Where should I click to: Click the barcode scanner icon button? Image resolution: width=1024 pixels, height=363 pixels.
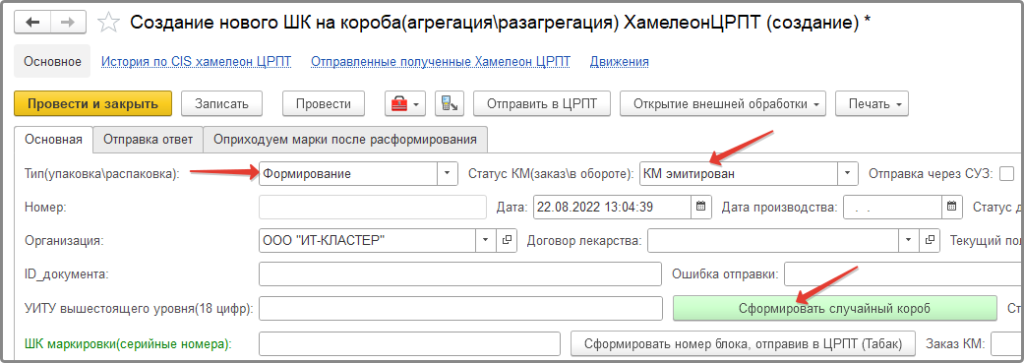[449, 104]
